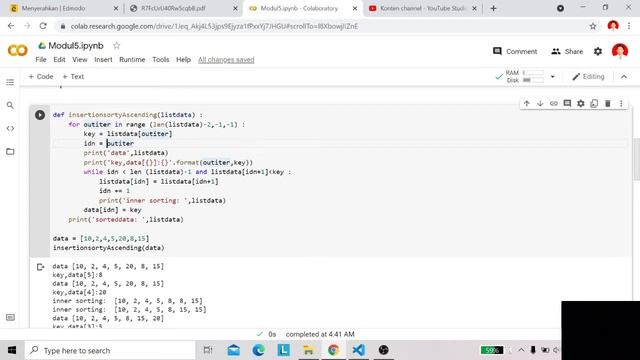This screenshot has height=360, width=640.
Task: Open the Runtime menu
Action: pyautogui.click(x=132, y=60)
